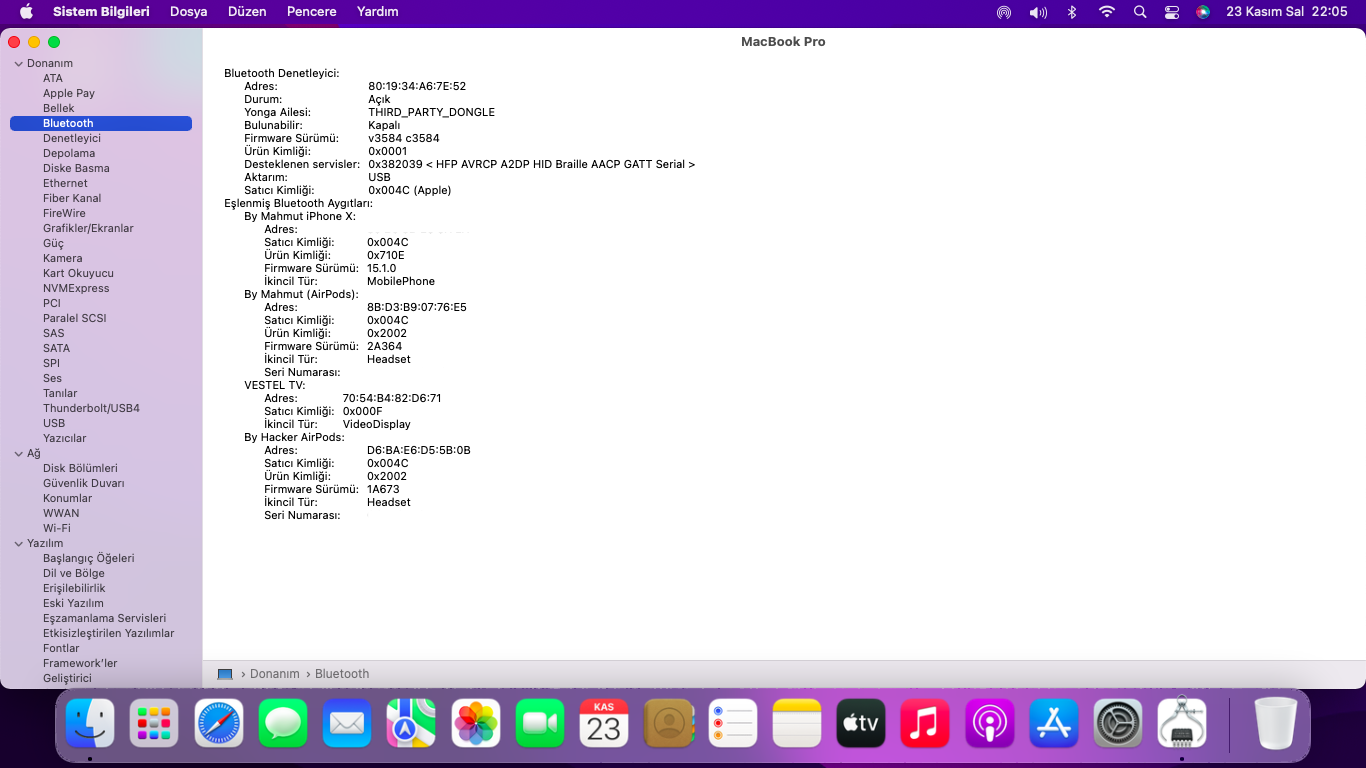Open Spotlight search magnifier icon
Image resolution: width=1366 pixels, height=768 pixels.
click(x=1140, y=12)
